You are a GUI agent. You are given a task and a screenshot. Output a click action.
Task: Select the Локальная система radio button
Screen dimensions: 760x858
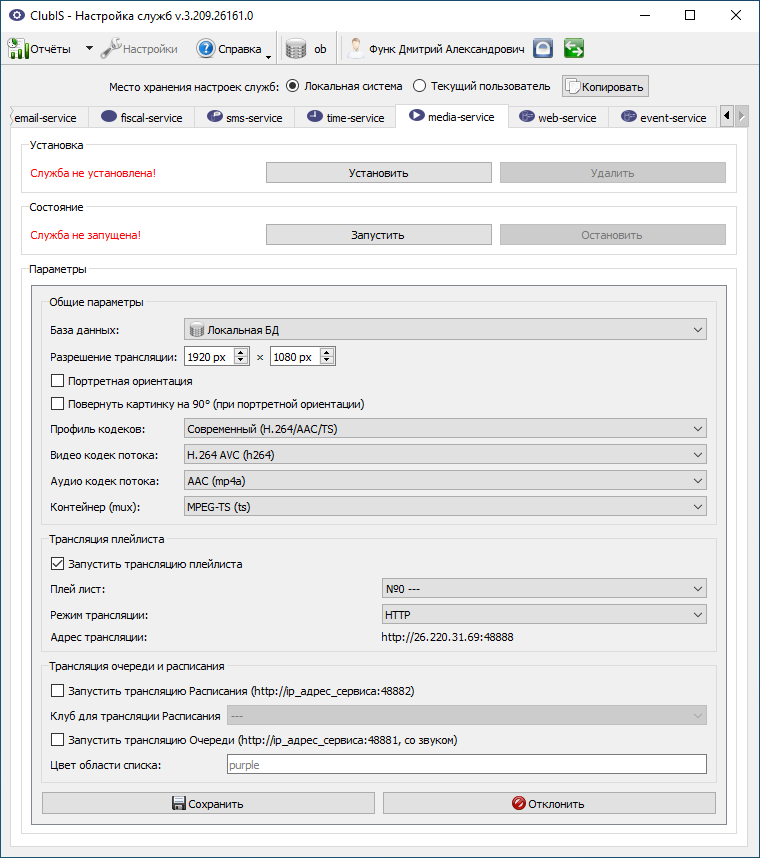pos(293,86)
